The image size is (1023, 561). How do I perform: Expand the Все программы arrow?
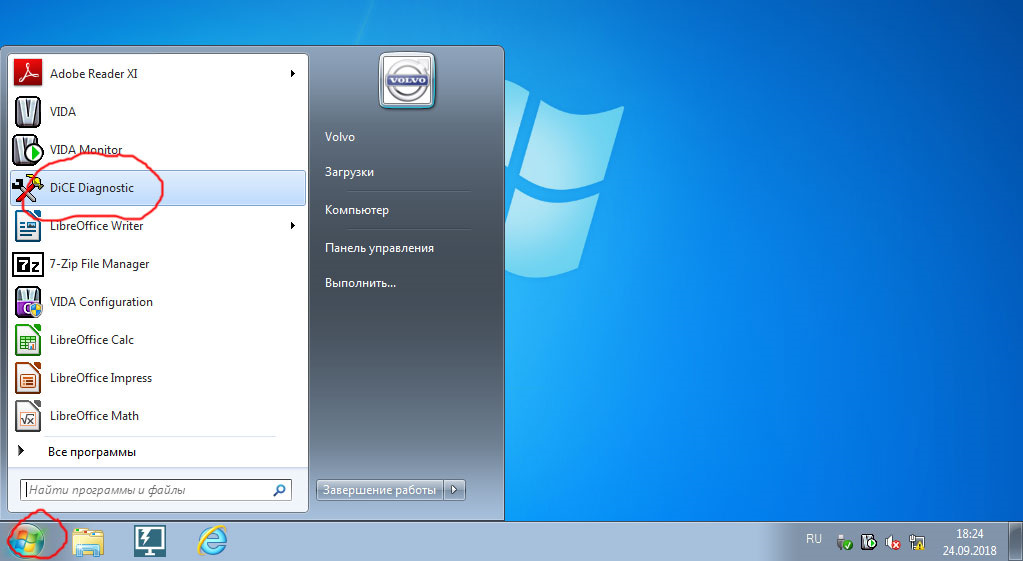pos(21,451)
